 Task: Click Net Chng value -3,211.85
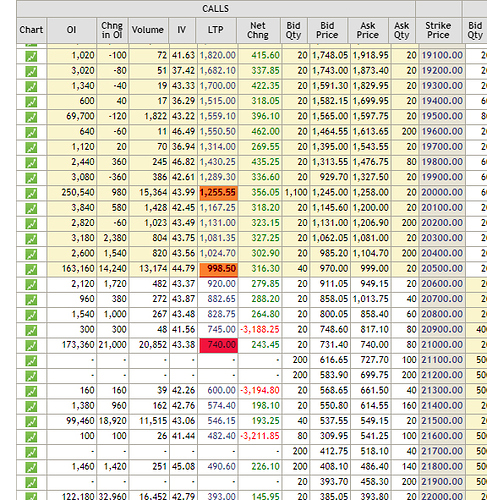260,436
